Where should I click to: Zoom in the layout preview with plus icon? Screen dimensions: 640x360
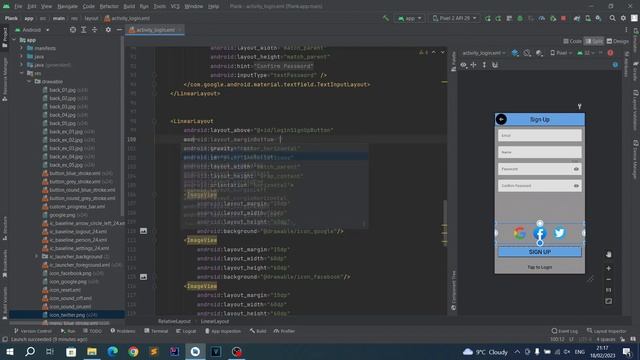[609, 268]
